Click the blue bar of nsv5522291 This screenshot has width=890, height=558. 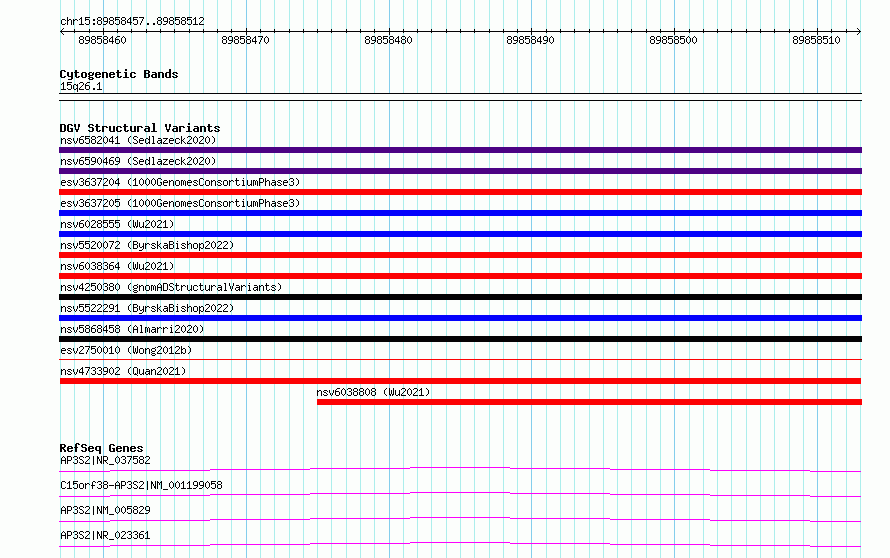(460, 318)
